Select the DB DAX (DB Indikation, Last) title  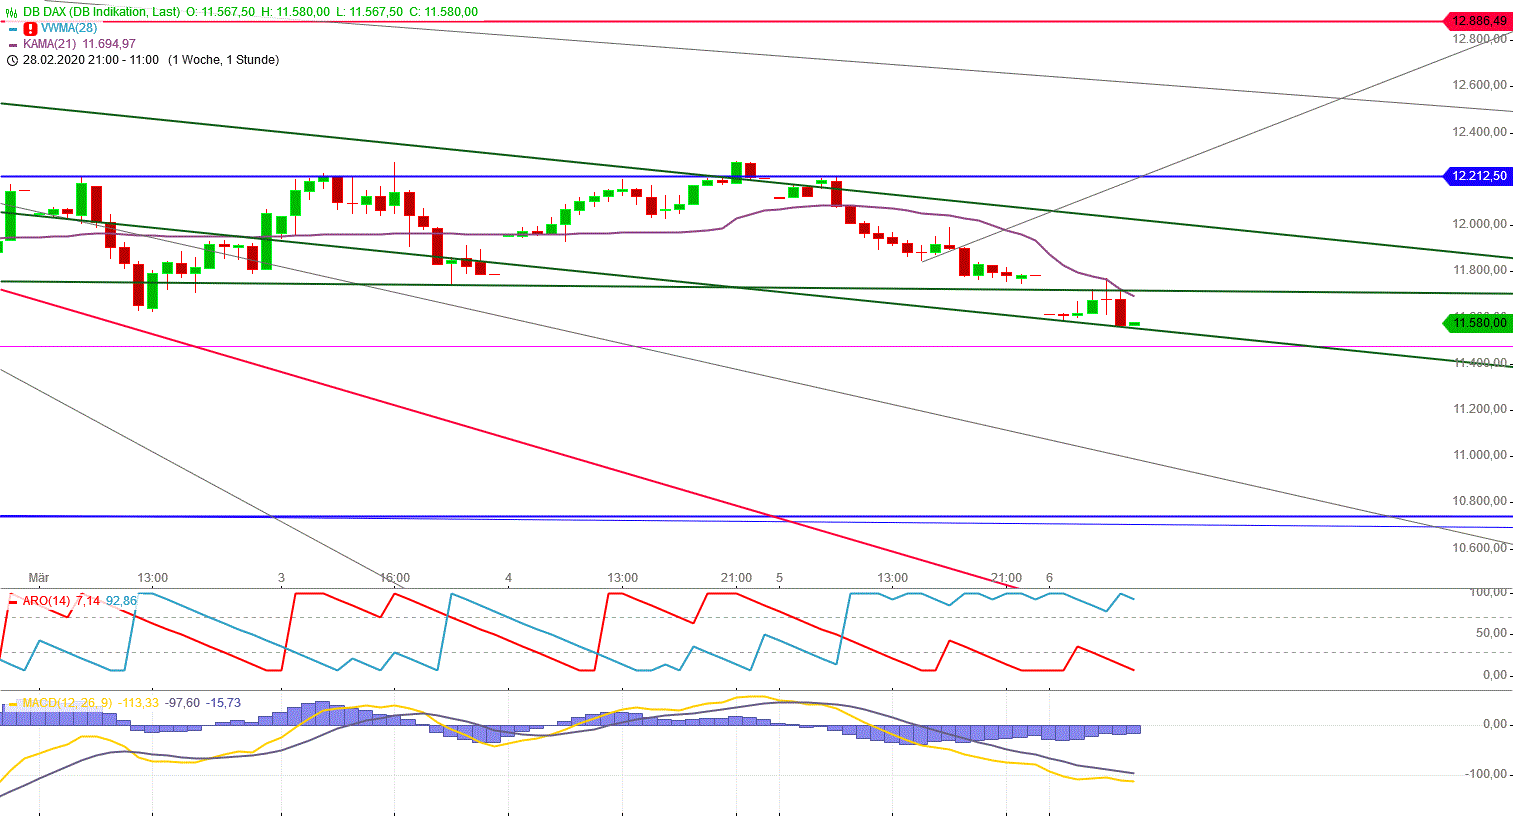102,12
